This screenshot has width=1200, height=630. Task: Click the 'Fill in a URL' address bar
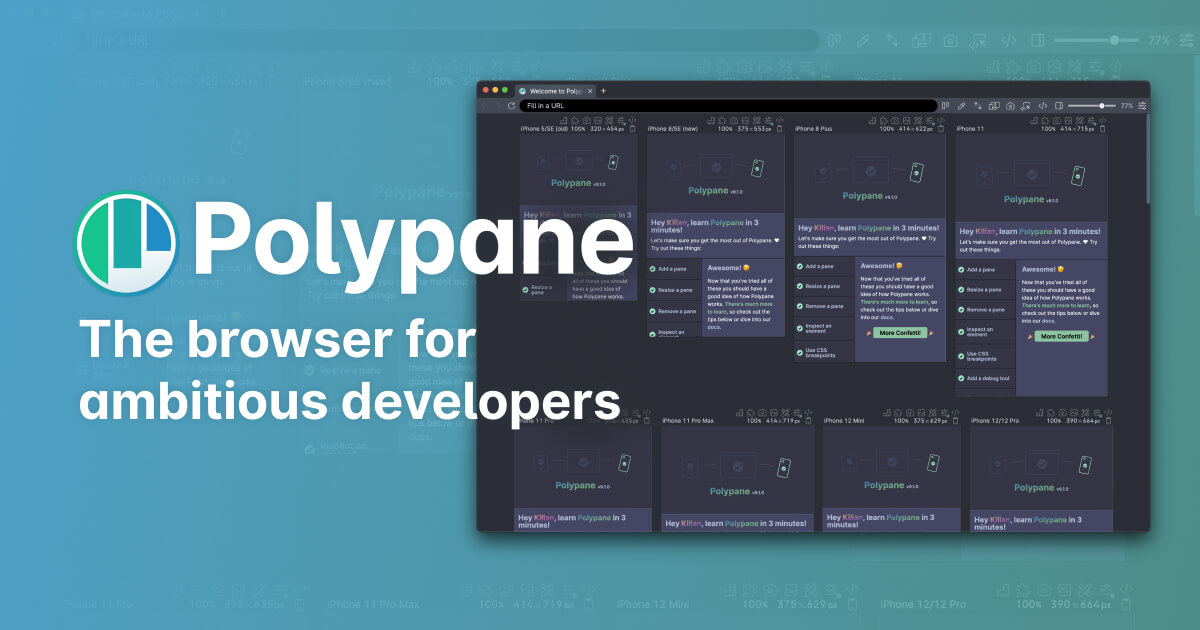click(x=728, y=105)
